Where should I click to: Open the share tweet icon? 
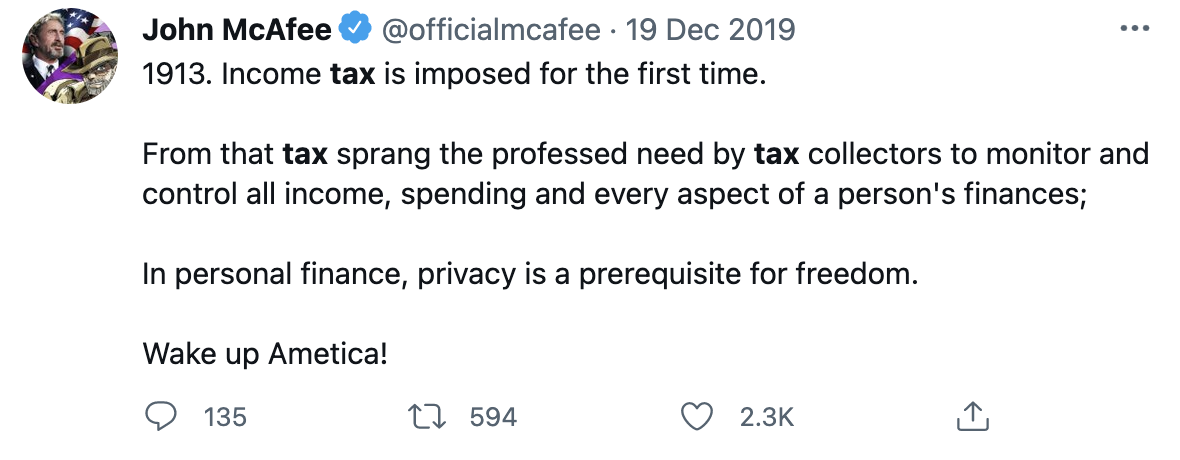click(x=972, y=416)
